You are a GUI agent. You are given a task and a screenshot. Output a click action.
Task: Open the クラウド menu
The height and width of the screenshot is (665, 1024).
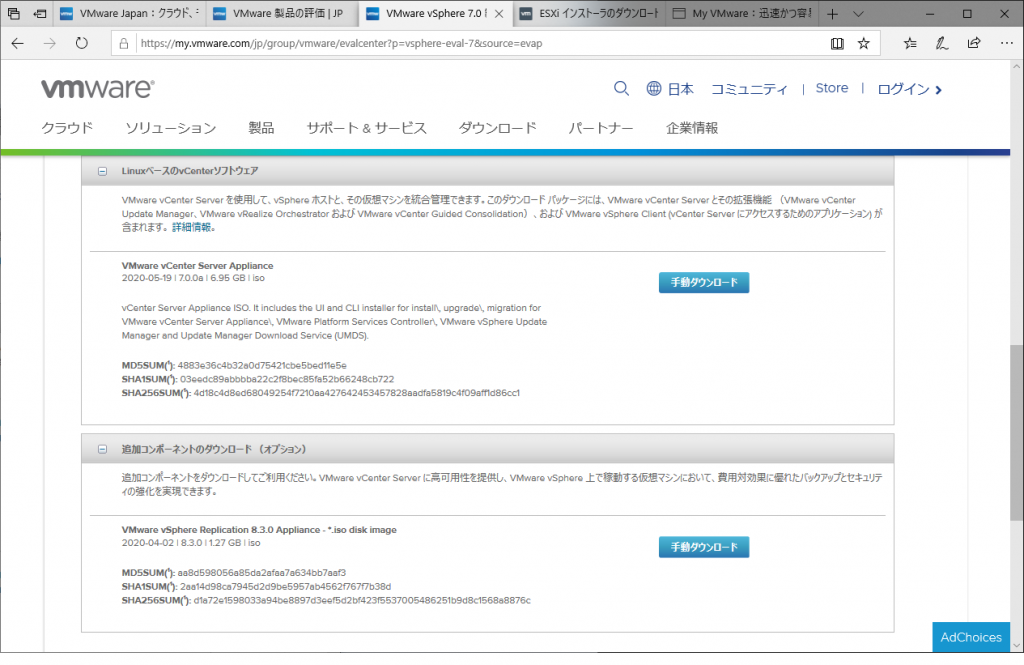[x=67, y=128]
